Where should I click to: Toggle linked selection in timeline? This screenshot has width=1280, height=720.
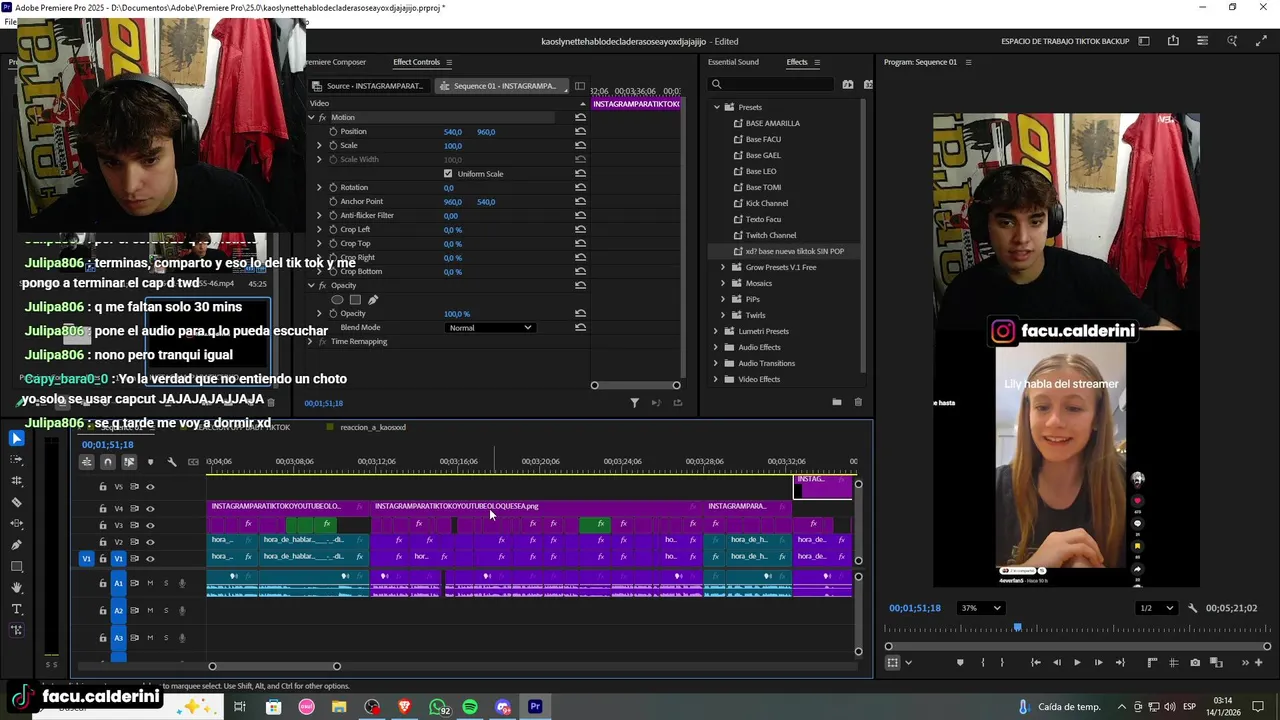pos(129,462)
